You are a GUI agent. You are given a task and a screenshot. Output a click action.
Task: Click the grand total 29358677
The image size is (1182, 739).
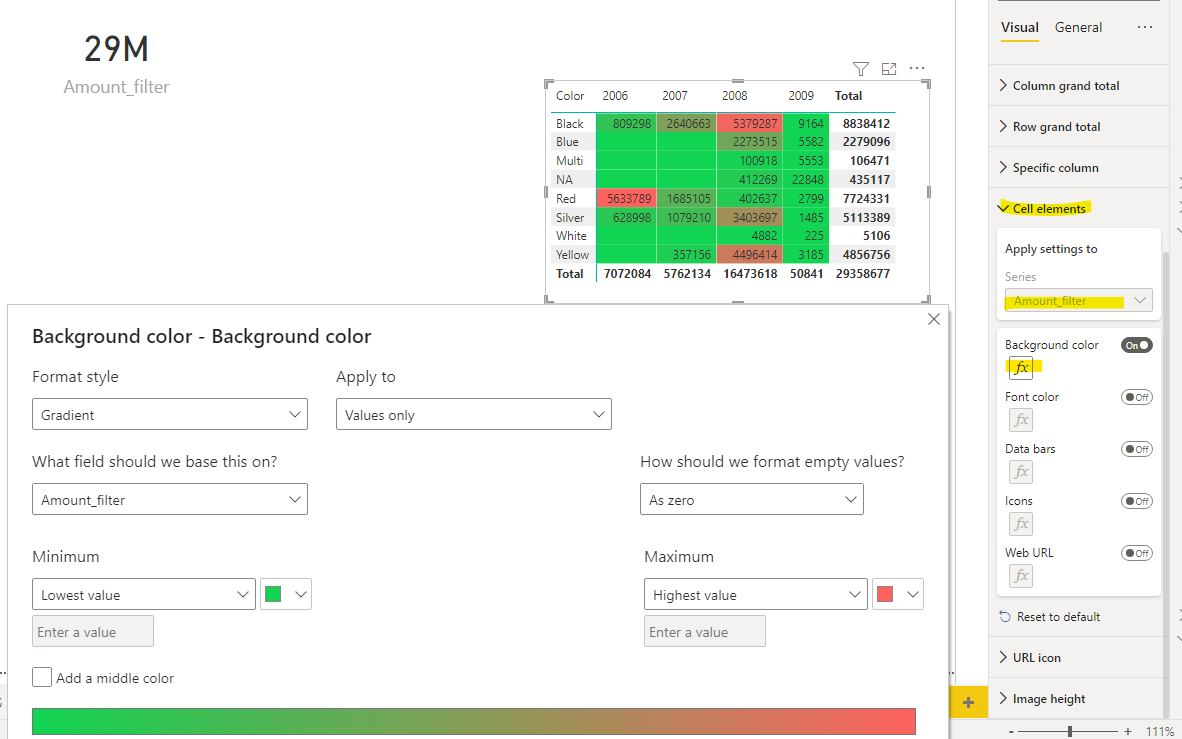(x=862, y=274)
